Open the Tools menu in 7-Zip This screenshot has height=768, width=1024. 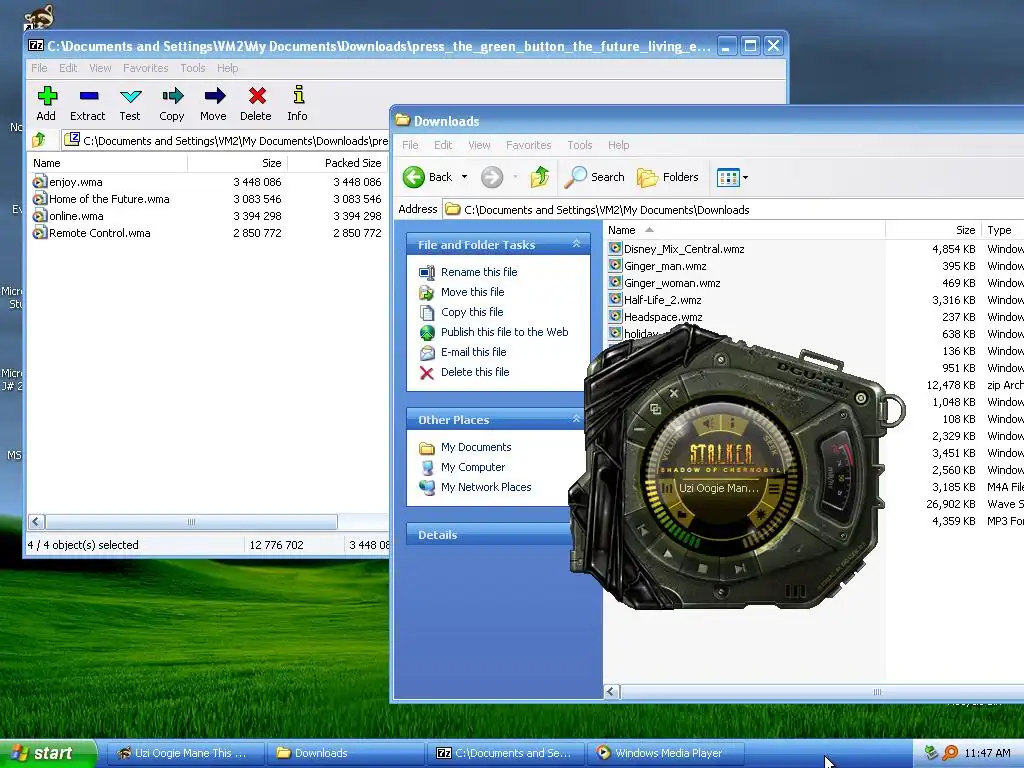(193, 68)
